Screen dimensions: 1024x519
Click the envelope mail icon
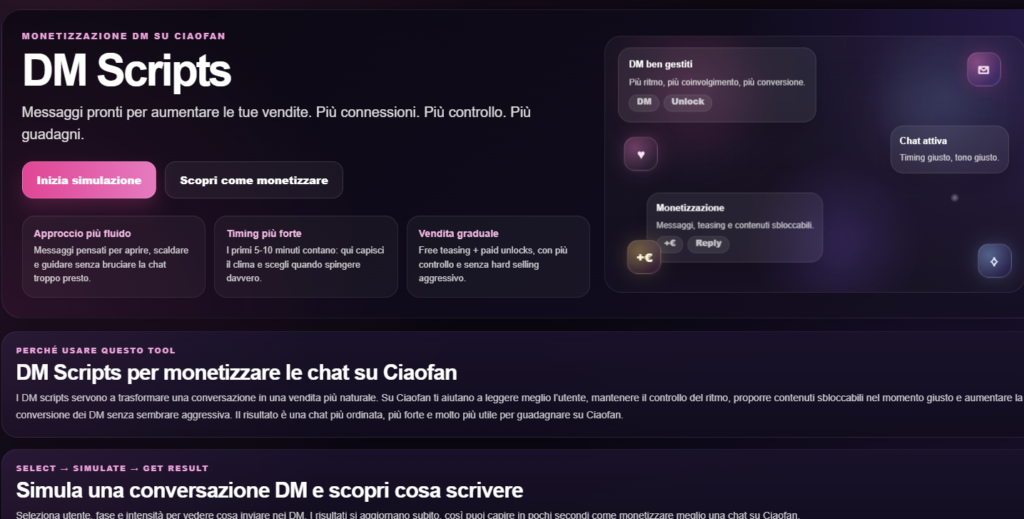pyautogui.click(x=984, y=69)
